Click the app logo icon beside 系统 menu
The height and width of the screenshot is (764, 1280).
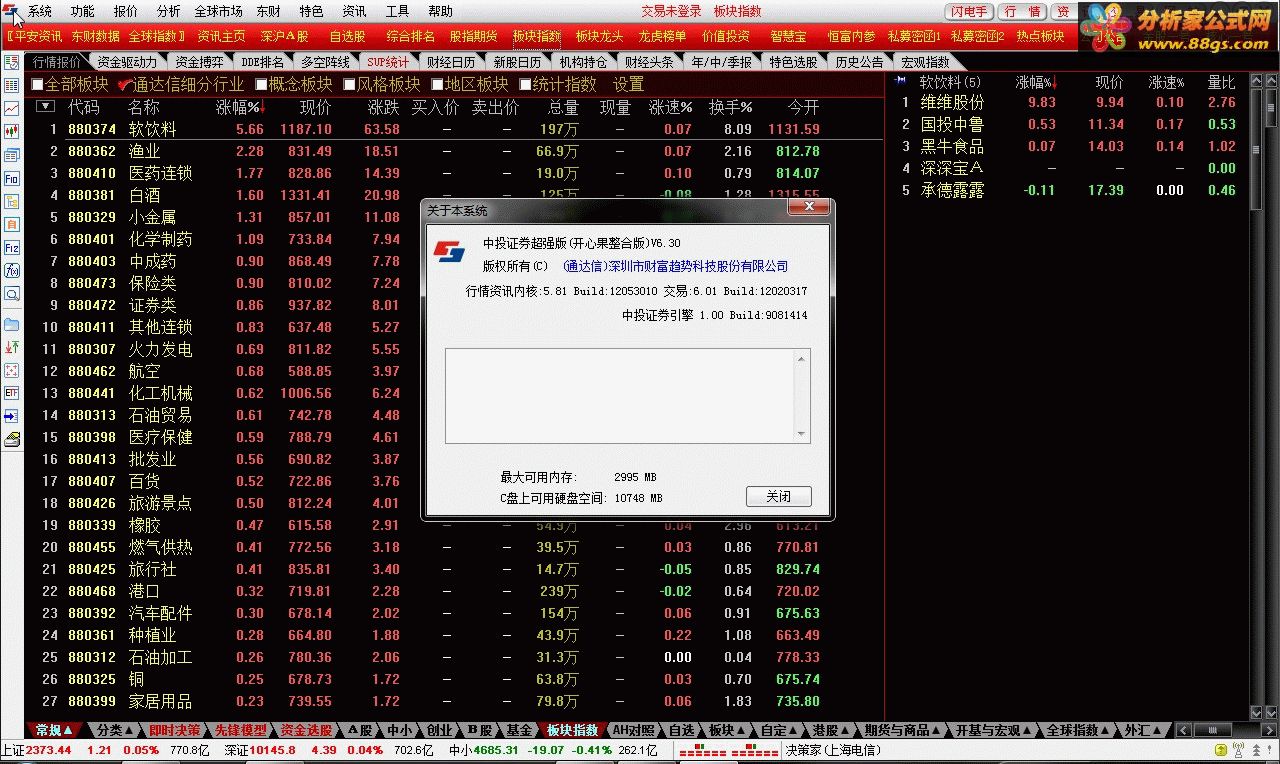pyautogui.click(x=11, y=11)
